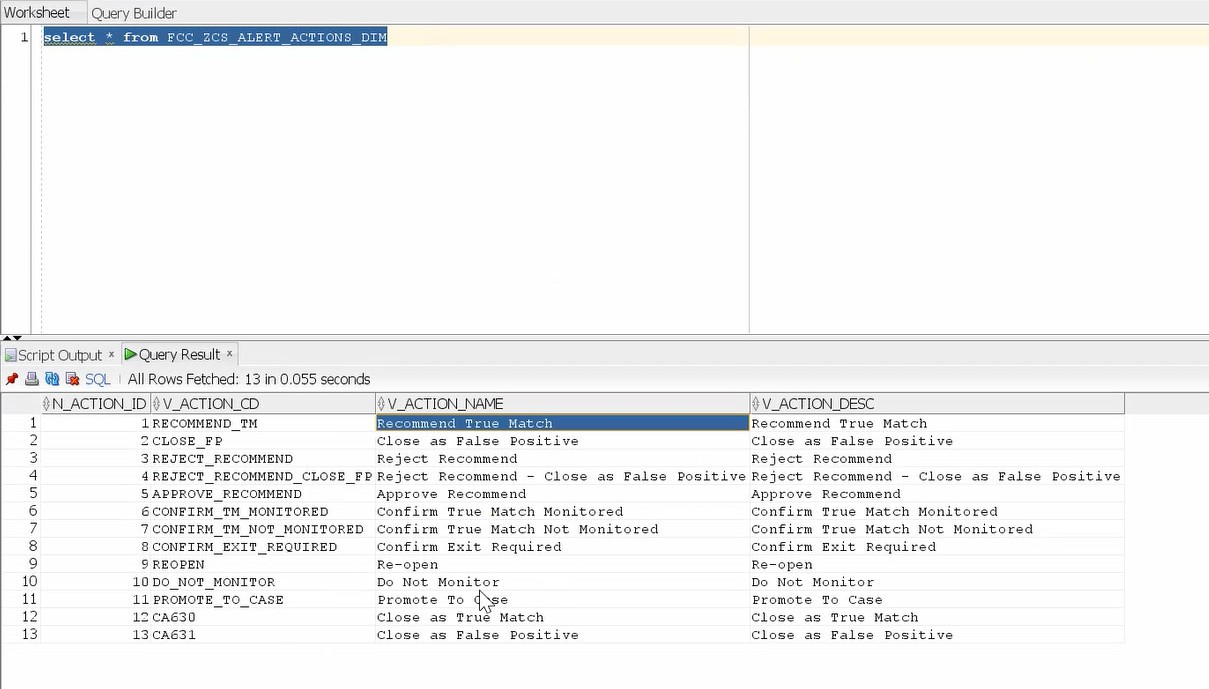Close the Script Output tab

point(111,354)
